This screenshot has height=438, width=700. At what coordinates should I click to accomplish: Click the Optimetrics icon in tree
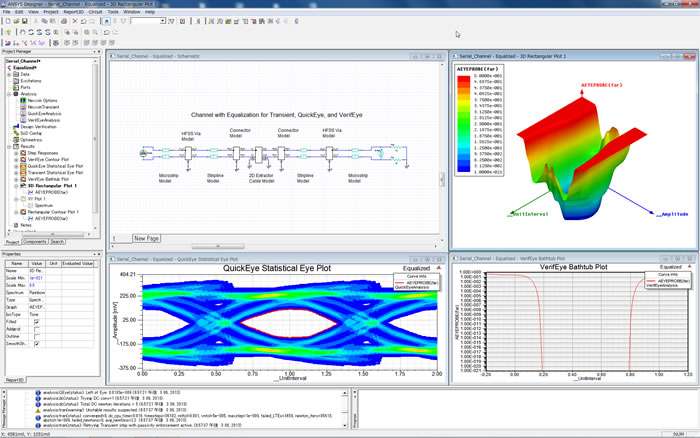16,140
